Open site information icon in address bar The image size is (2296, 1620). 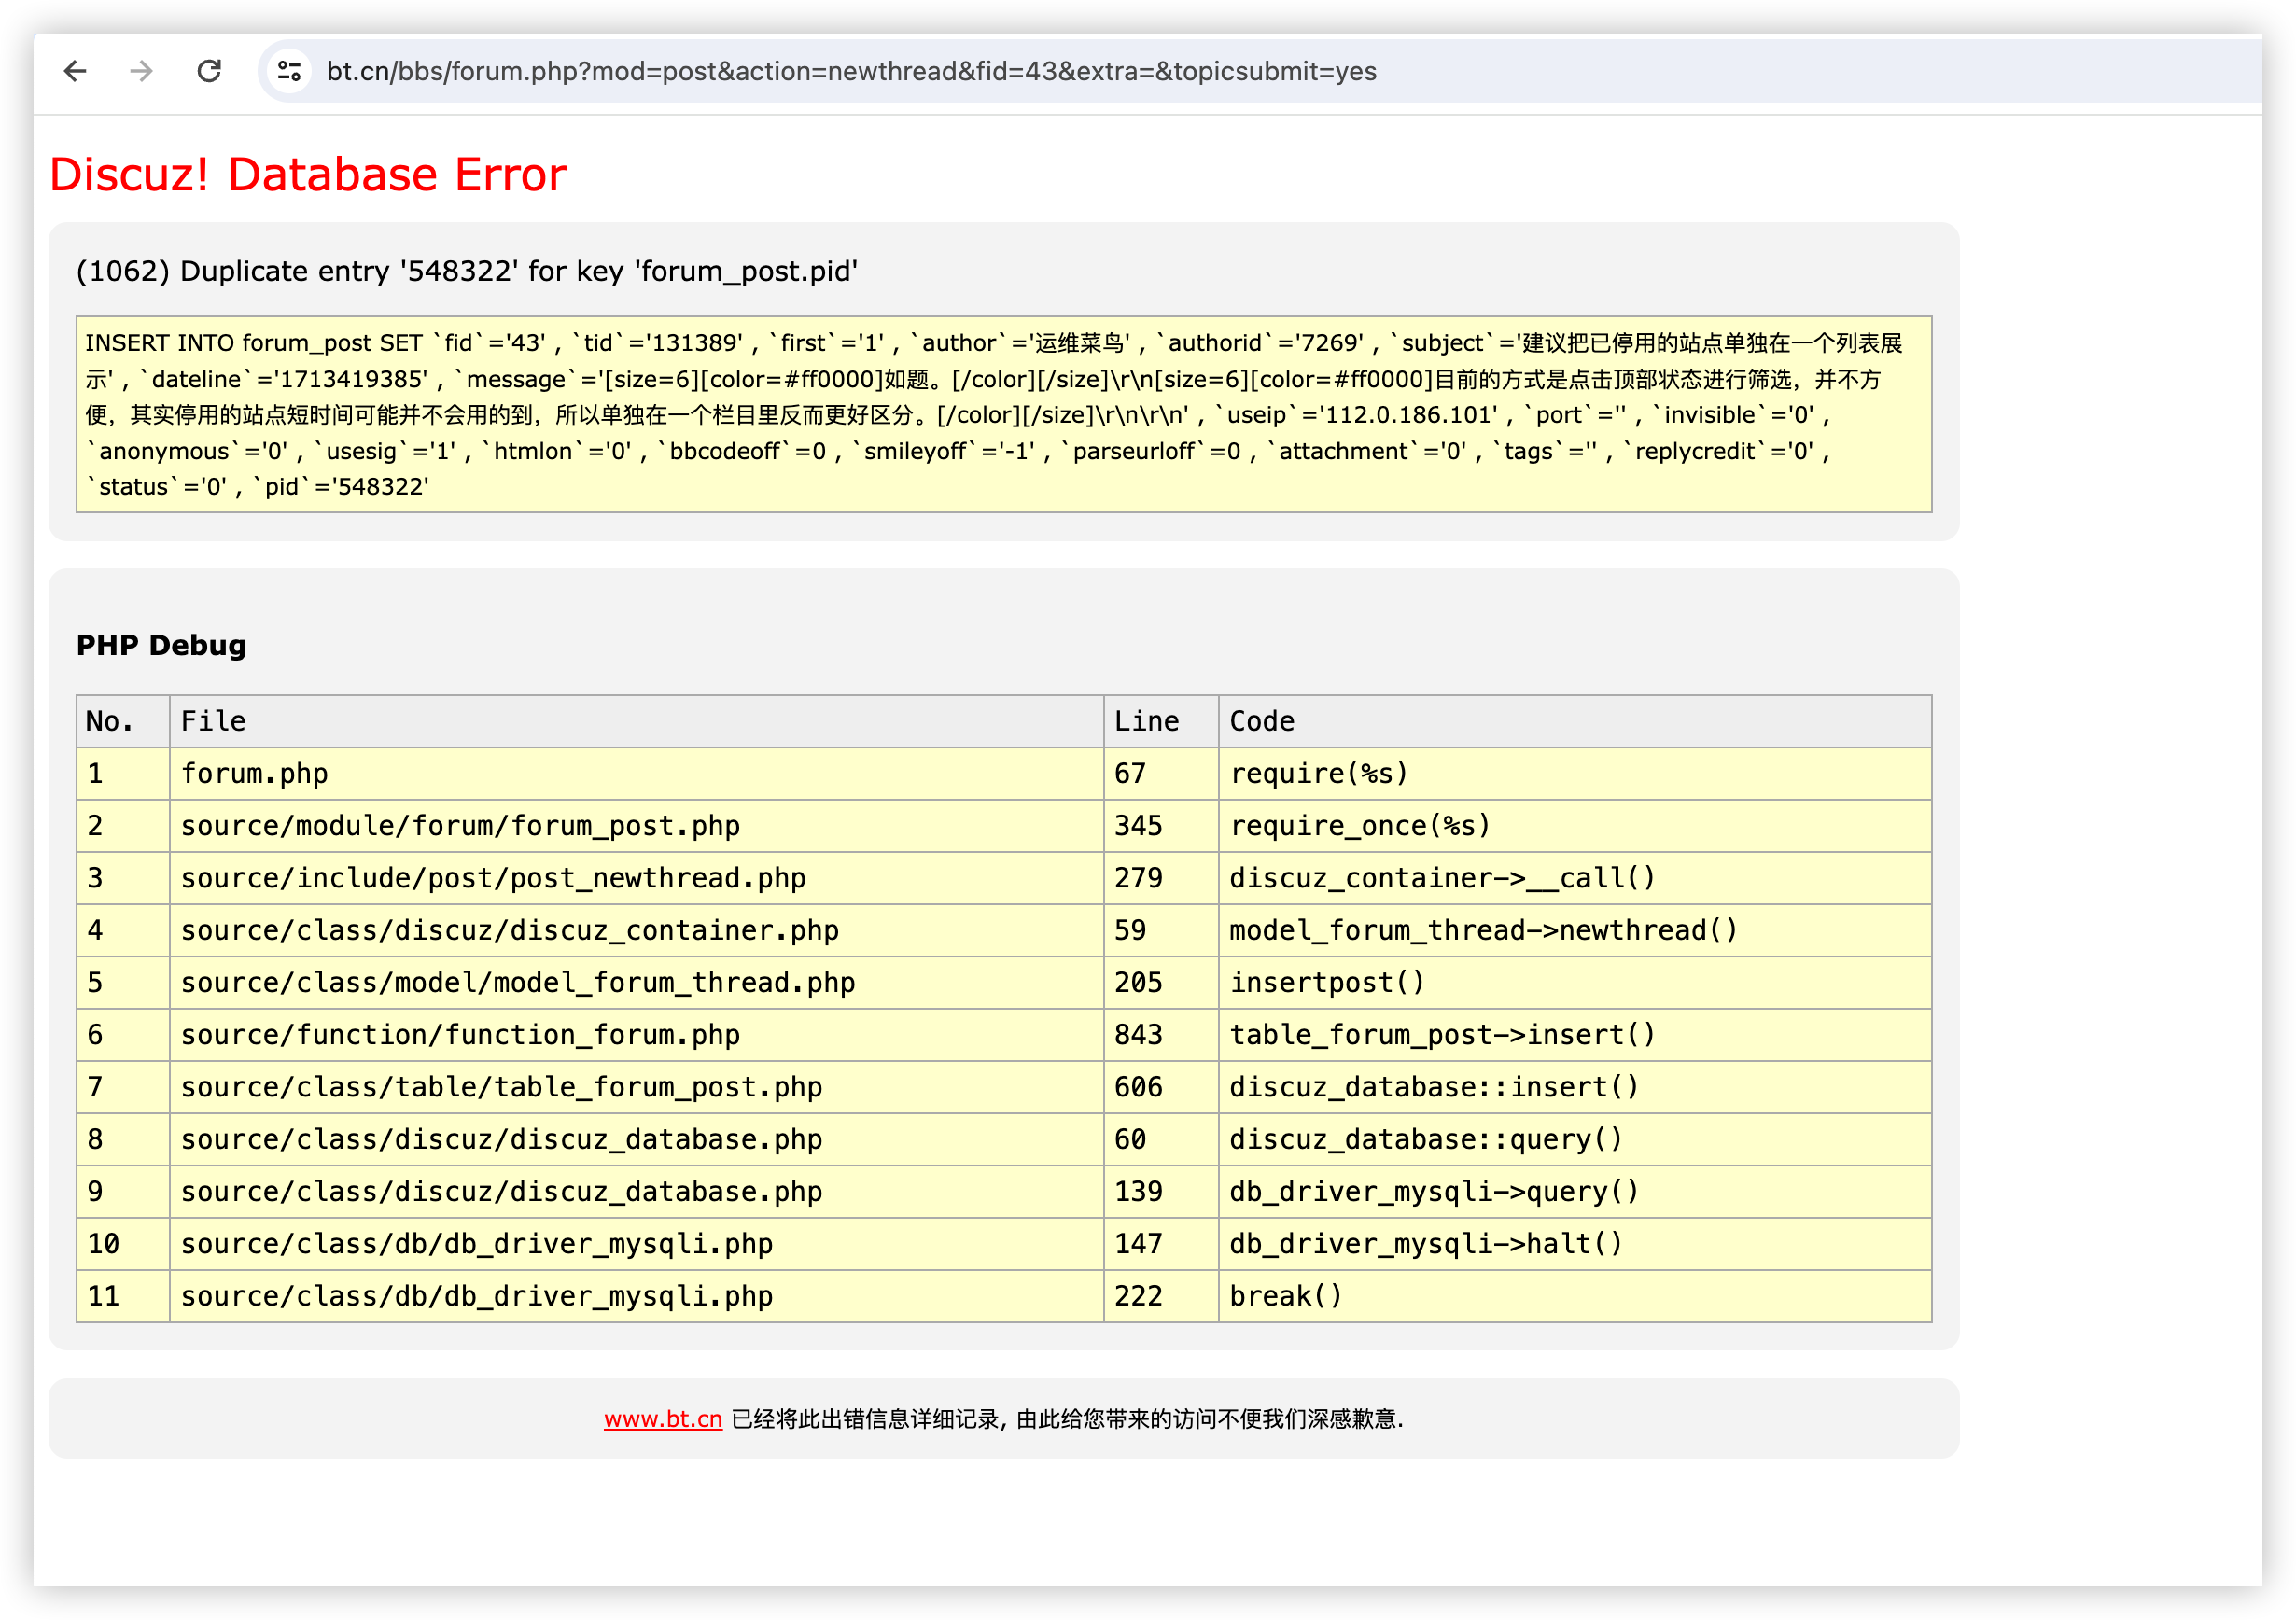290,71
